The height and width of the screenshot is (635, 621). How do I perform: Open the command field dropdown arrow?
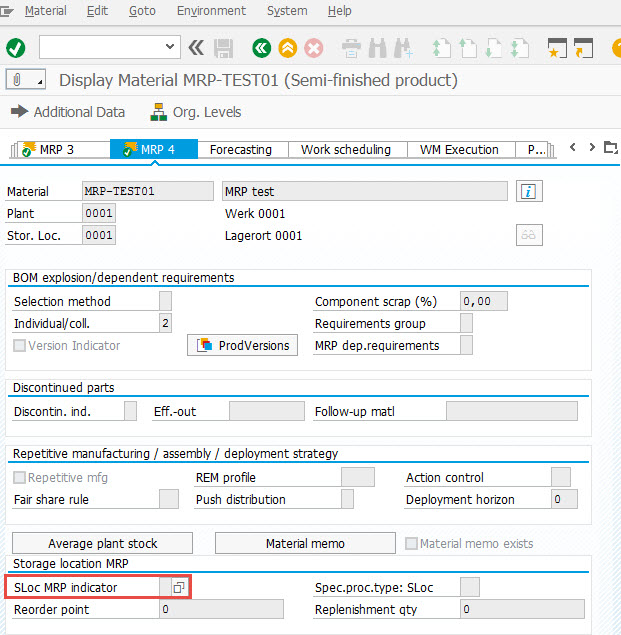click(x=170, y=47)
